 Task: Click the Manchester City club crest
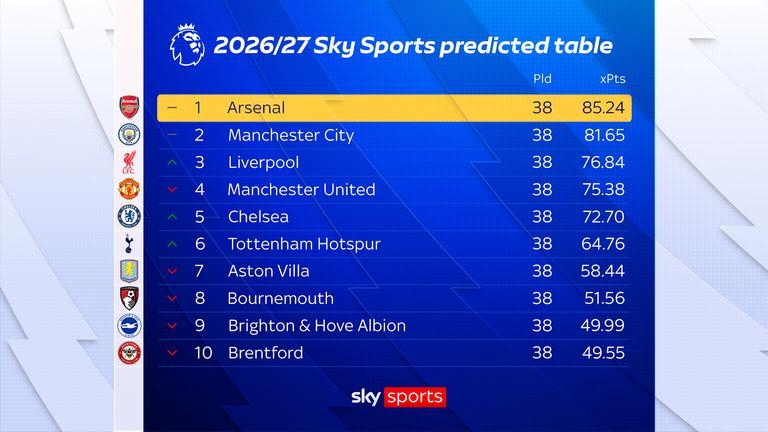click(129, 135)
